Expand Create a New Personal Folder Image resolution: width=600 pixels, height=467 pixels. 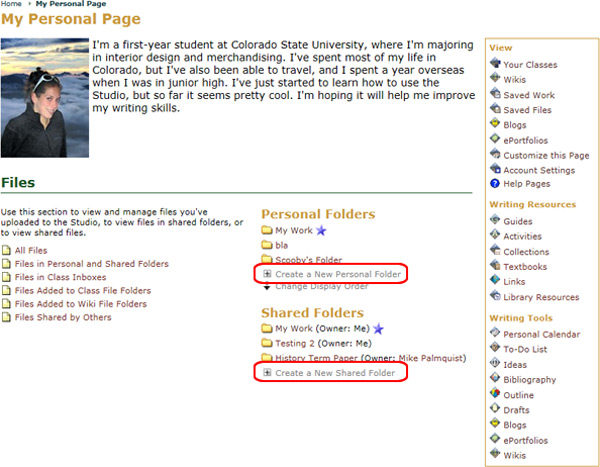coord(267,274)
